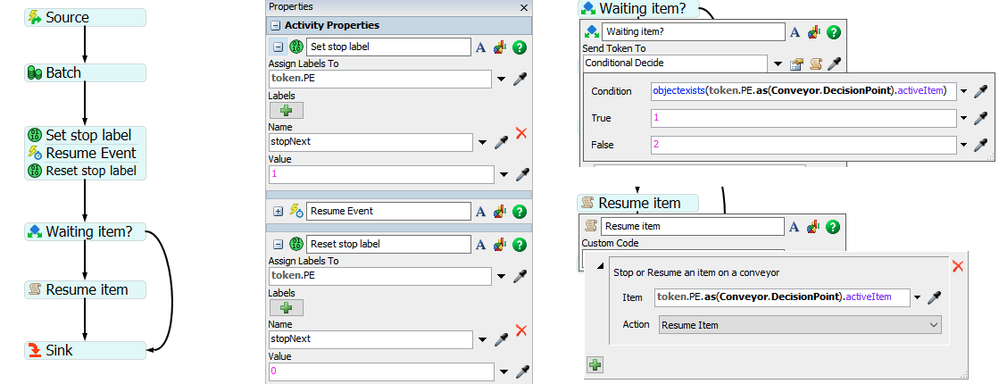Viewport: 999px width, 385px height.
Task: Select the Source activity in the flow
Action: pos(85,17)
